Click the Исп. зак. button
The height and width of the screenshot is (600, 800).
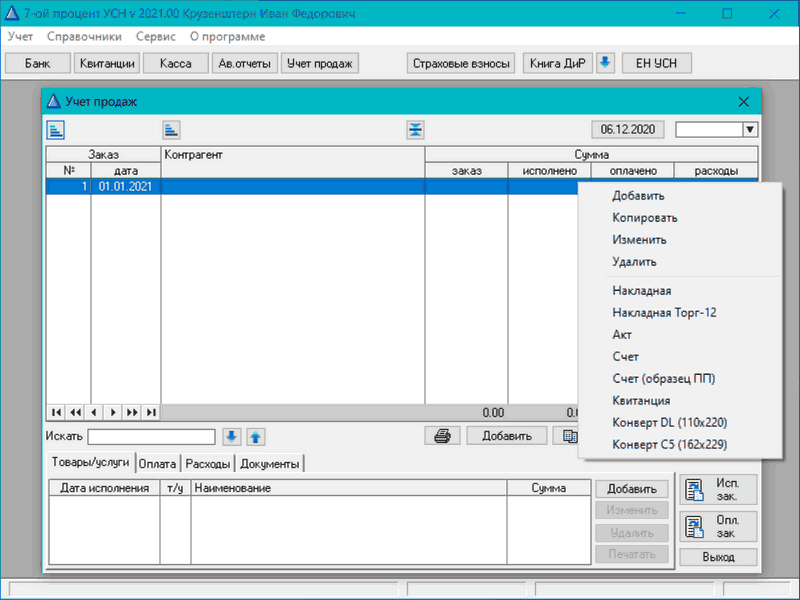pyautogui.click(x=717, y=489)
